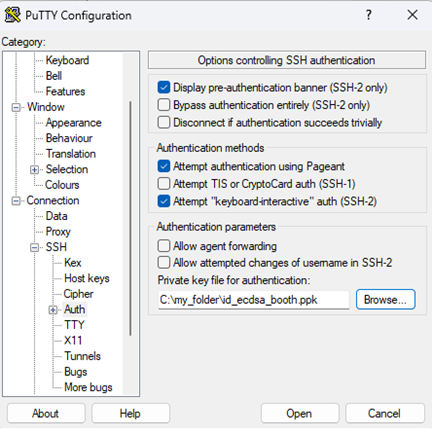Expand the Auth tree node
The image size is (432, 435).
coord(53,310)
